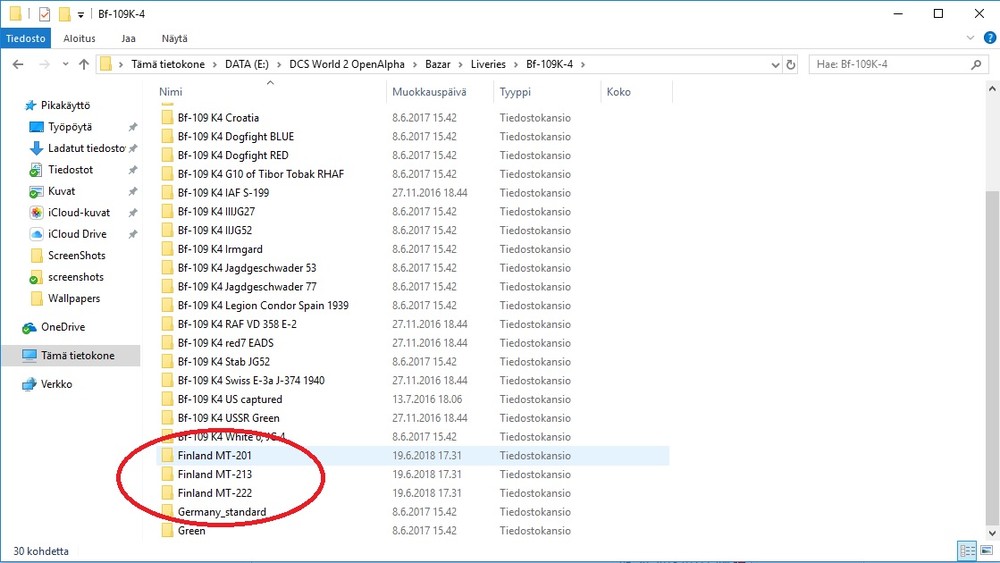
Task: Click the DATA (E:) breadcrumb
Action: click(x=247, y=64)
